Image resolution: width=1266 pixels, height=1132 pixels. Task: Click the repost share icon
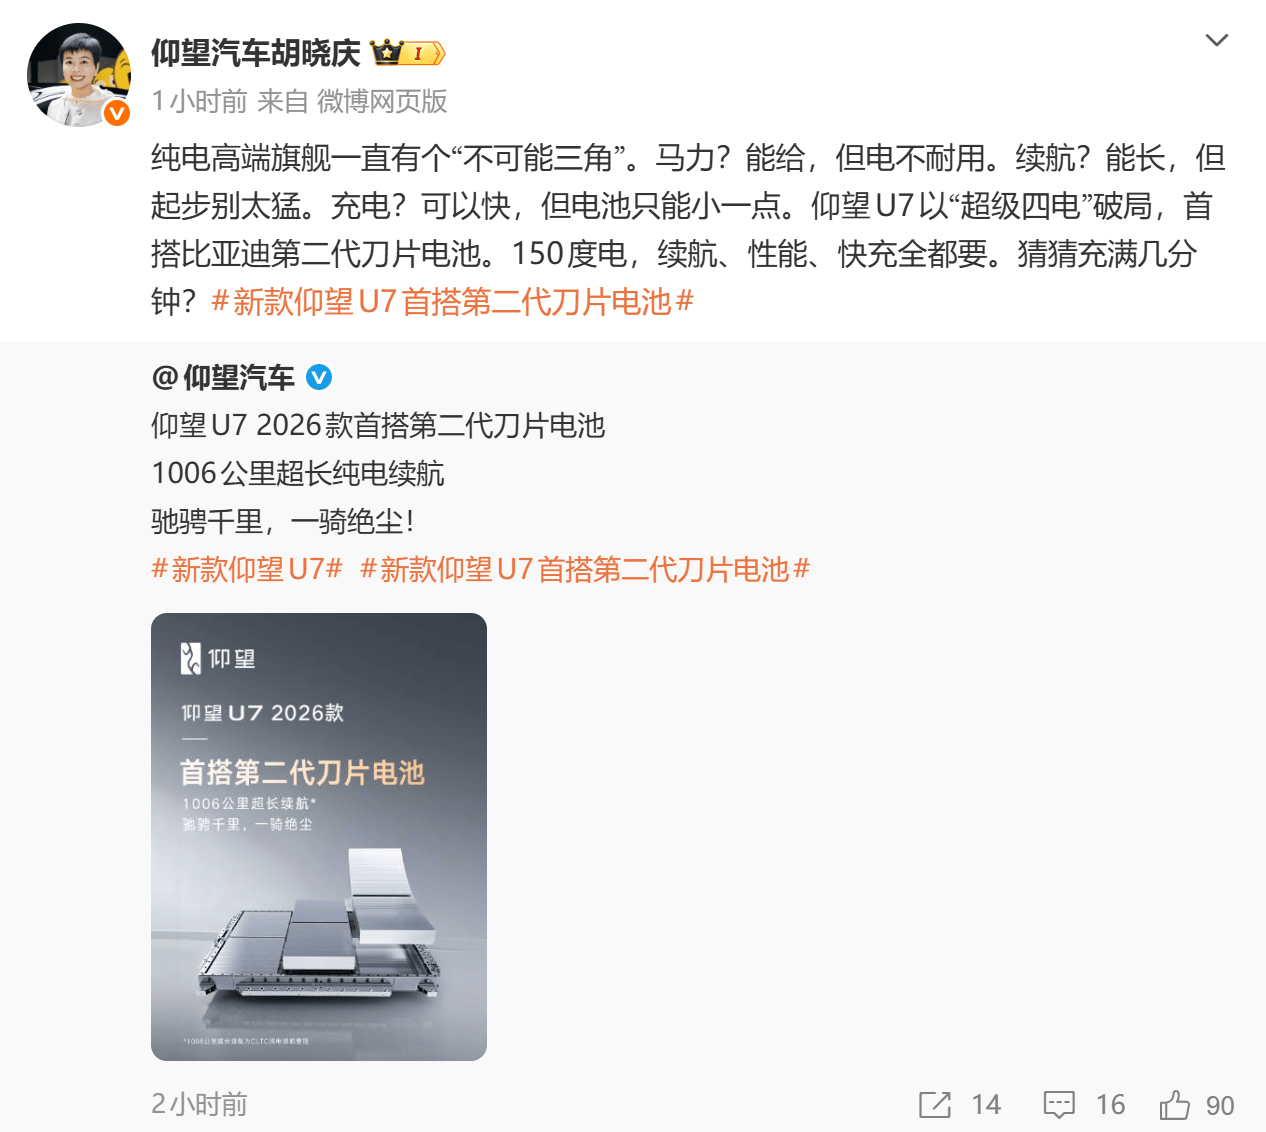935,1104
